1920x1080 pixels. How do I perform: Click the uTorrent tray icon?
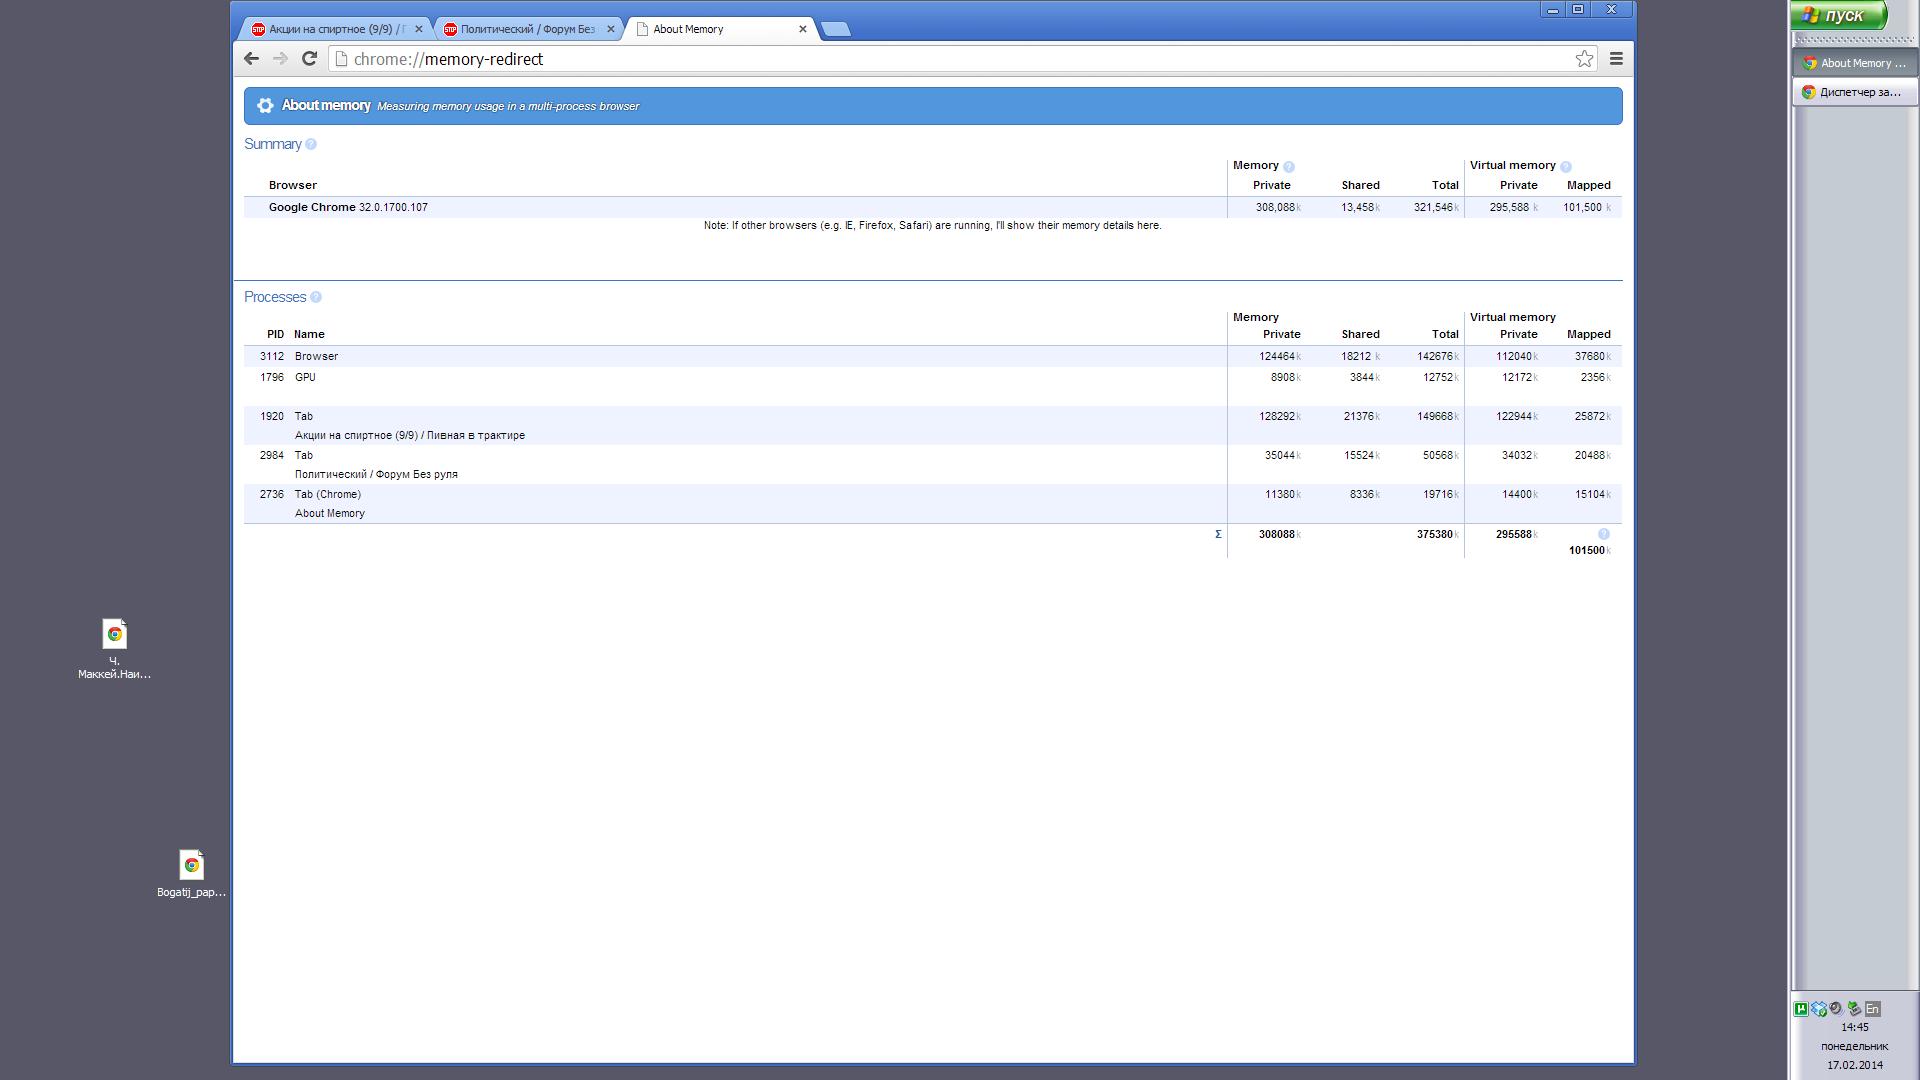1801,1009
